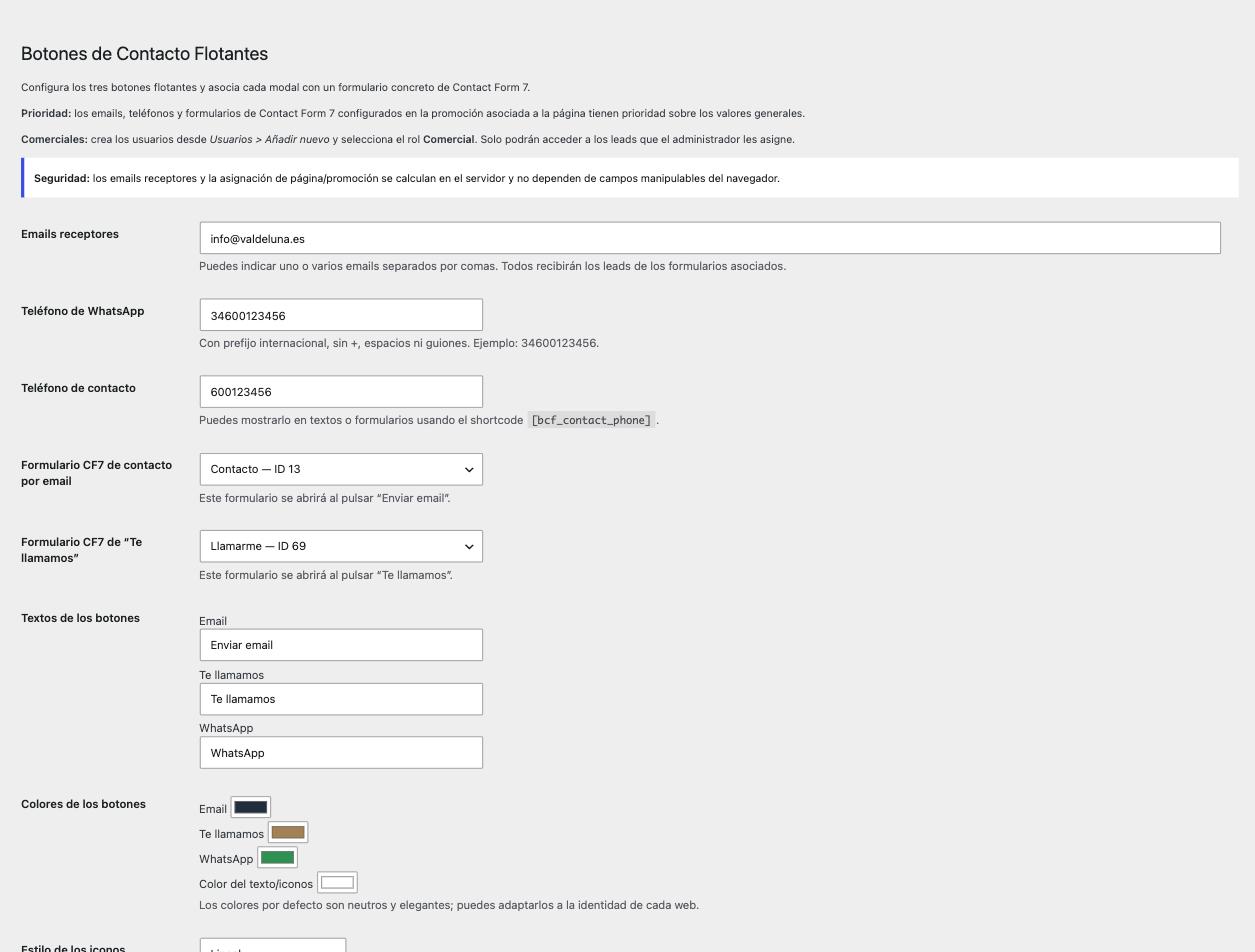The width and height of the screenshot is (1255, 952).
Task: Edit the Enviar email button text field
Action: pyautogui.click(x=341, y=645)
